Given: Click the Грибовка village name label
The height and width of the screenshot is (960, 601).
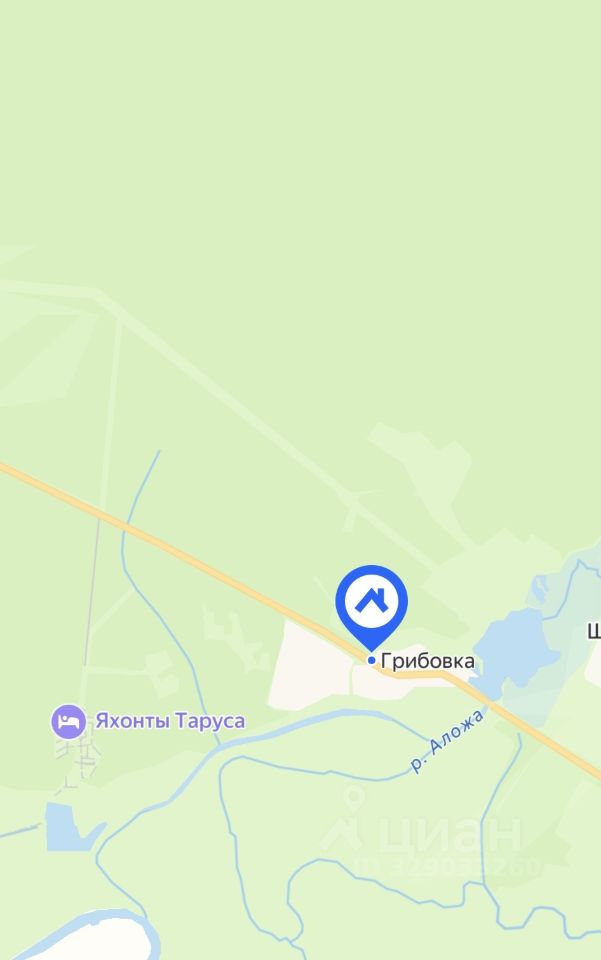Looking at the screenshot, I should (x=427, y=661).
